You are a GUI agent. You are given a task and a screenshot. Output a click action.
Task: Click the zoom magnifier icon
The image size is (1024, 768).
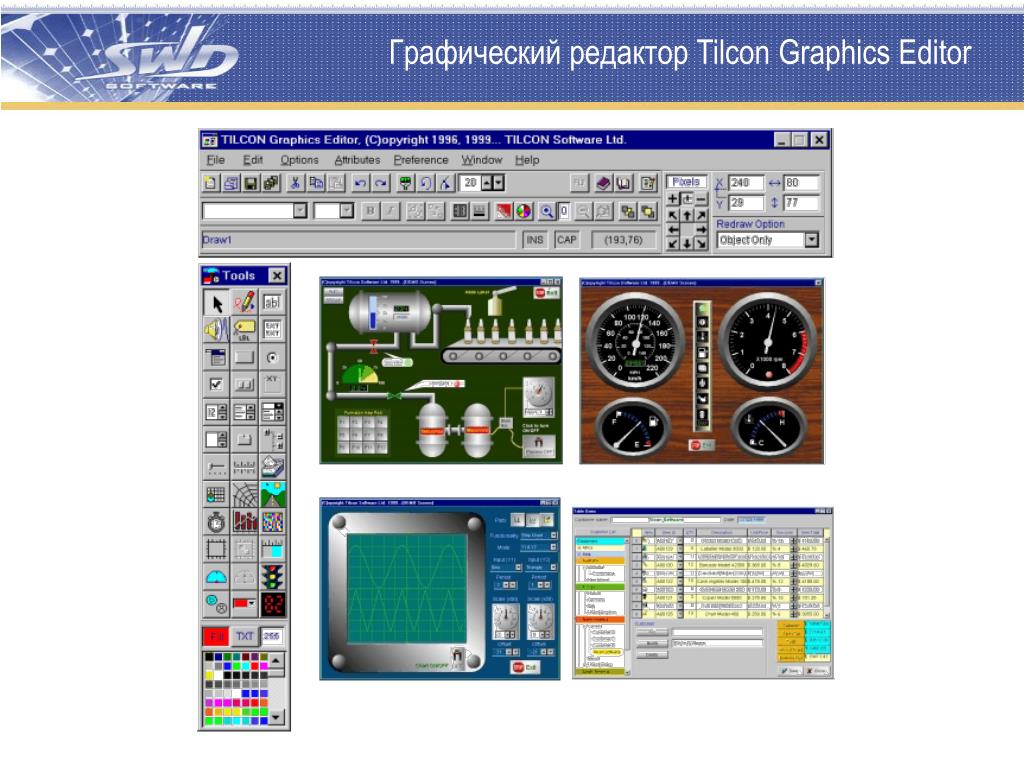(x=547, y=211)
